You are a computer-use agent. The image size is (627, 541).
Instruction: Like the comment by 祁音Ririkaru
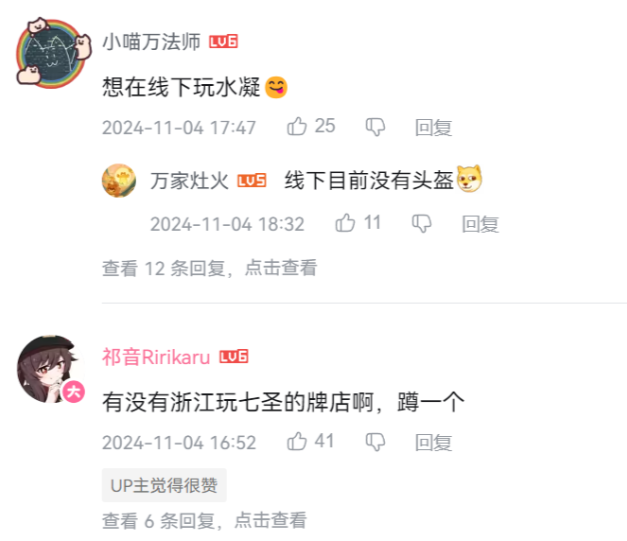pos(297,441)
